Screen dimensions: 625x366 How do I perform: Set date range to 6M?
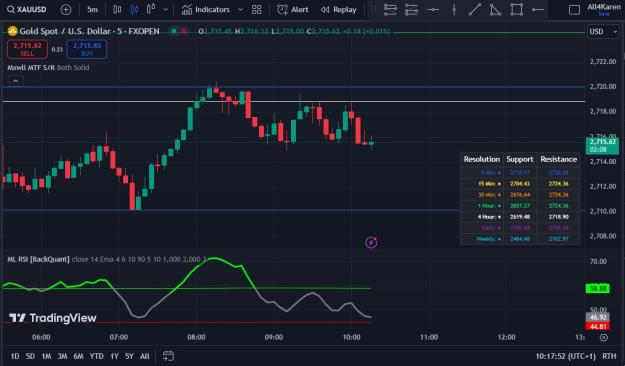(x=79, y=356)
